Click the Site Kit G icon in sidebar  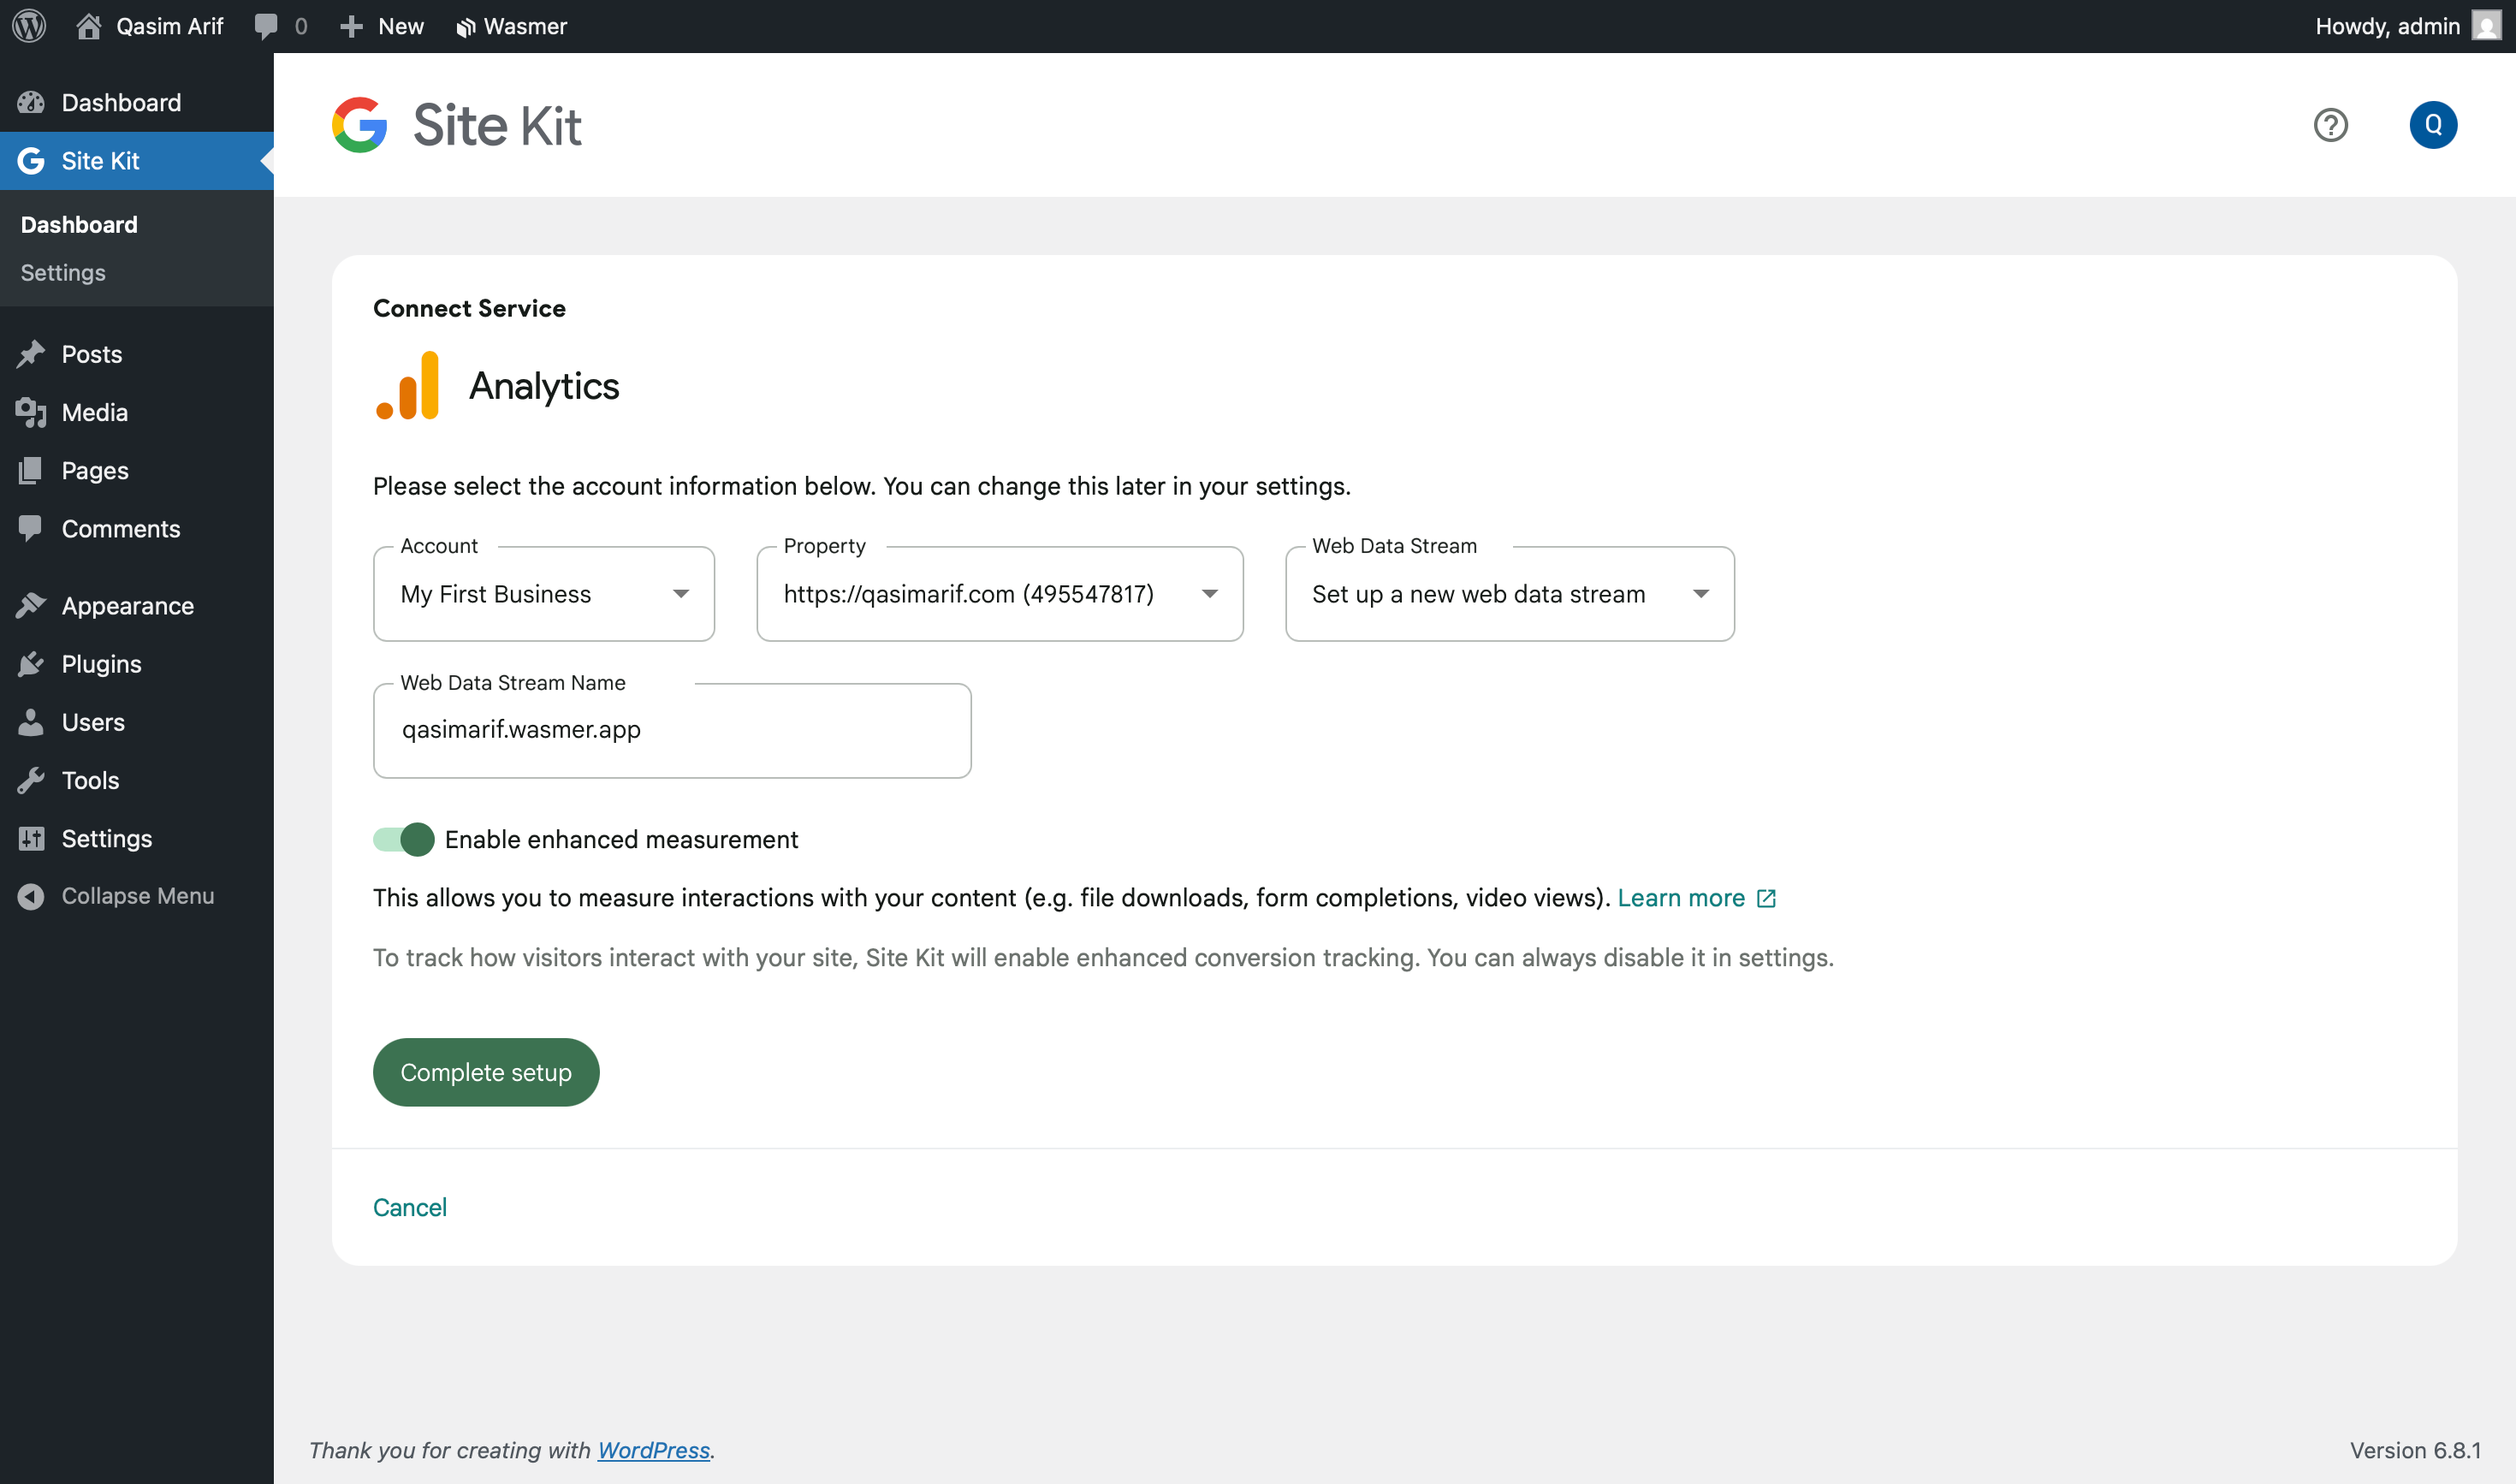tap(32, 161)
